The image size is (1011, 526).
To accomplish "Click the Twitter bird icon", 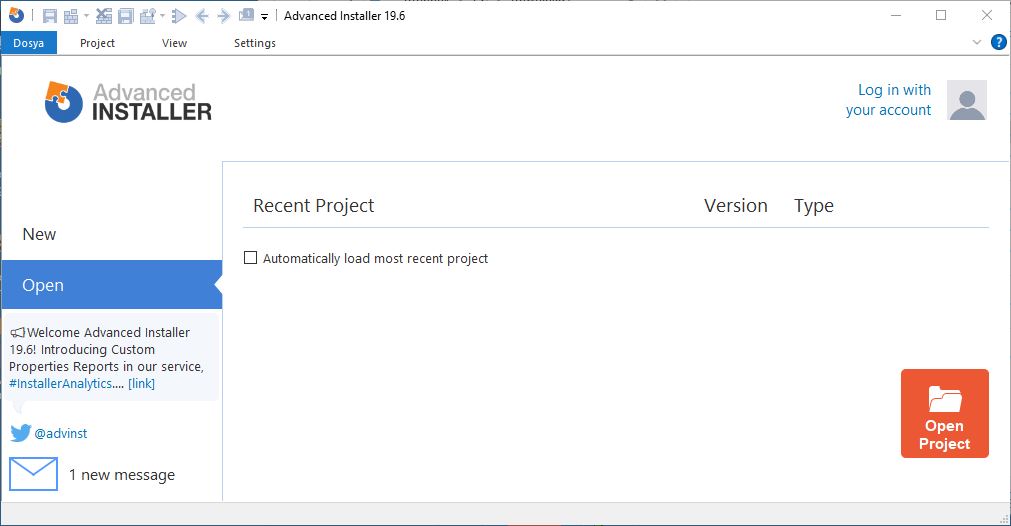I will tap(21, 433).
